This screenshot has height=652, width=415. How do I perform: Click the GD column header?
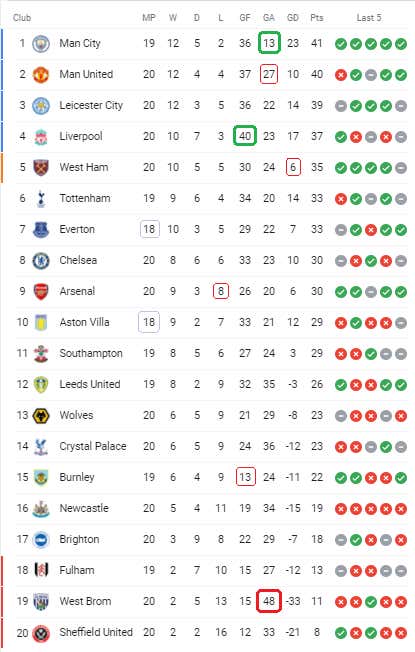click(x=293, y=18)
